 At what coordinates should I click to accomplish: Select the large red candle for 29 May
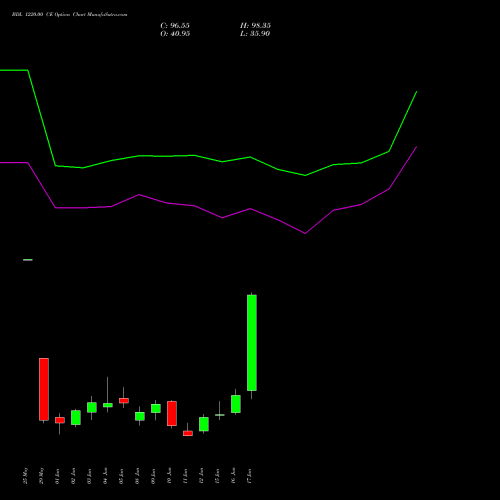[x=44, y=389]
